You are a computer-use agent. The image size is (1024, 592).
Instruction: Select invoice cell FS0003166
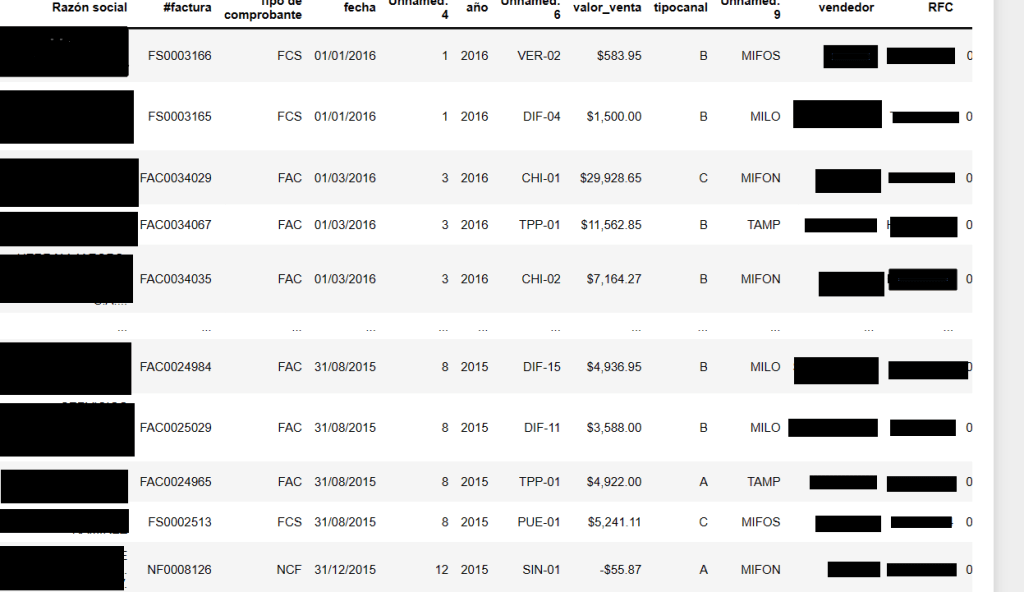179,56
